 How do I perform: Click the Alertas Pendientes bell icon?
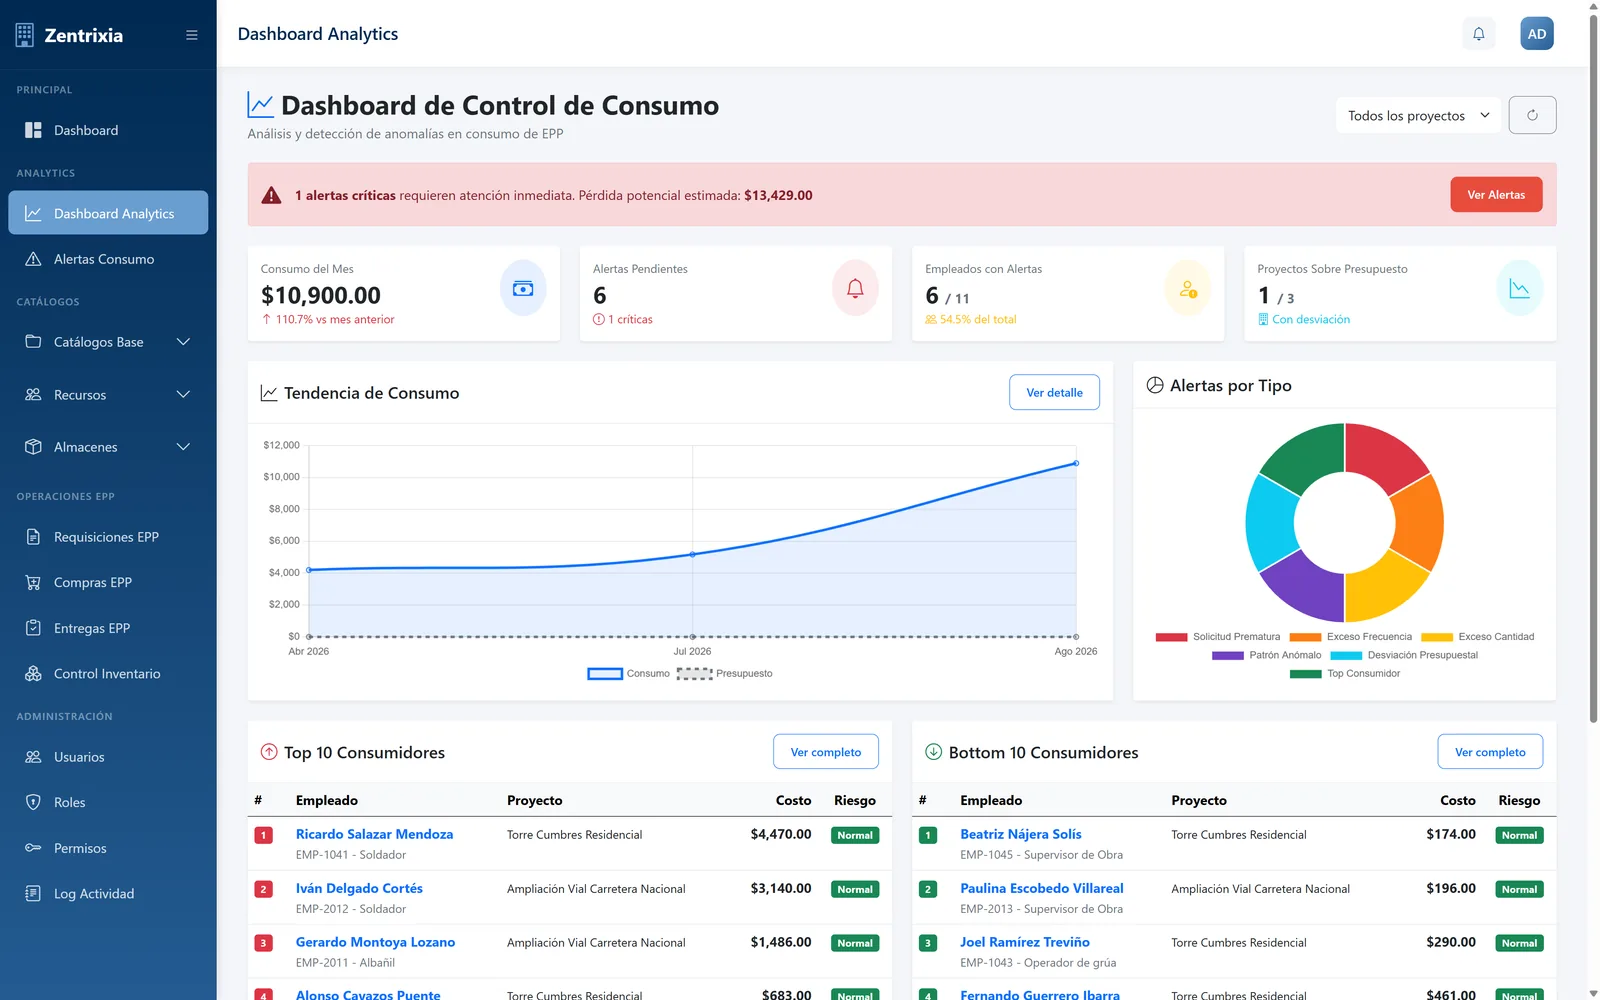click(855, 288)
